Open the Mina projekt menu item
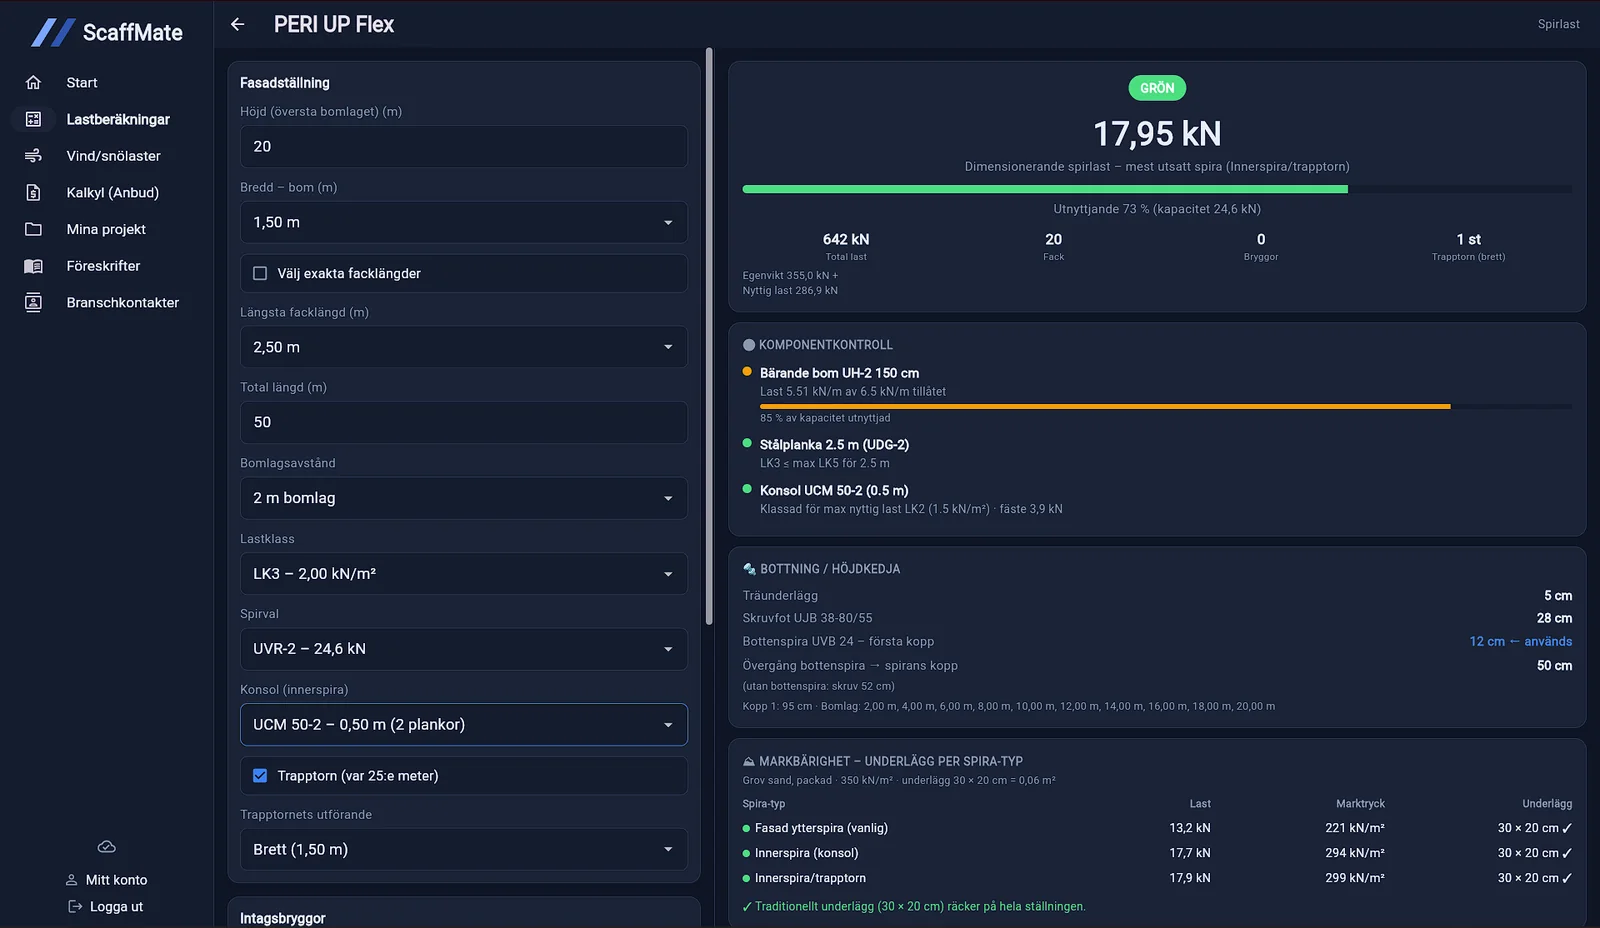 pos(106,229)
